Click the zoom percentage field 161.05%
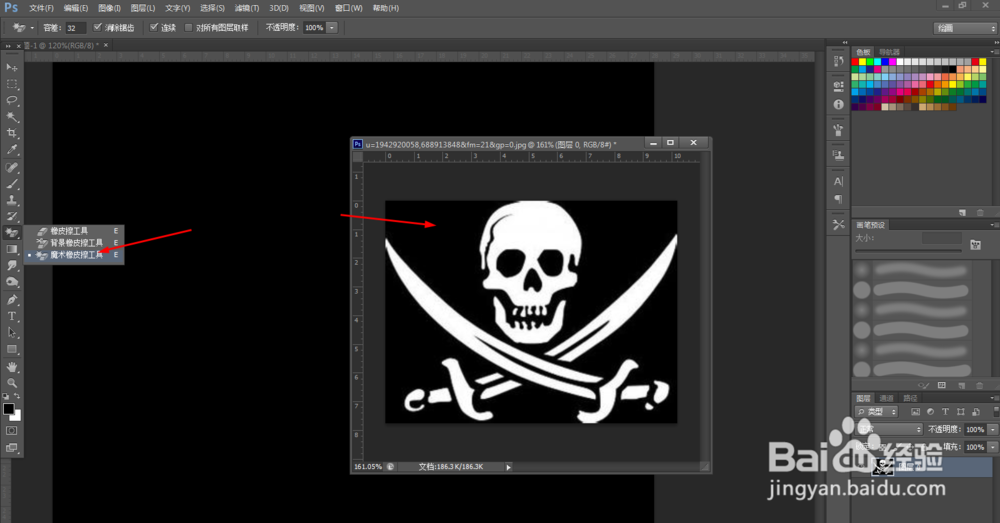Image resolution: width=1000 pixels, height=523 pixels. [x=368, y=467]
